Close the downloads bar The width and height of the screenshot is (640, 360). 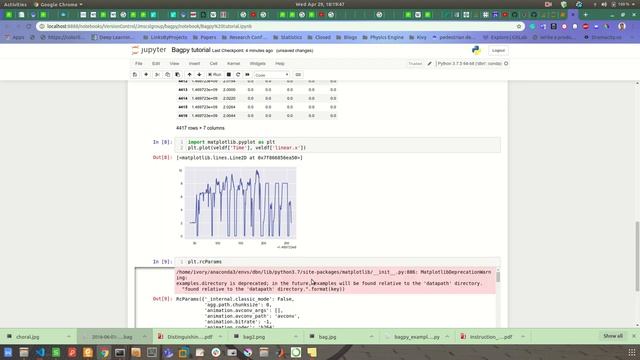pyautogui.click(x=634, y=336)
